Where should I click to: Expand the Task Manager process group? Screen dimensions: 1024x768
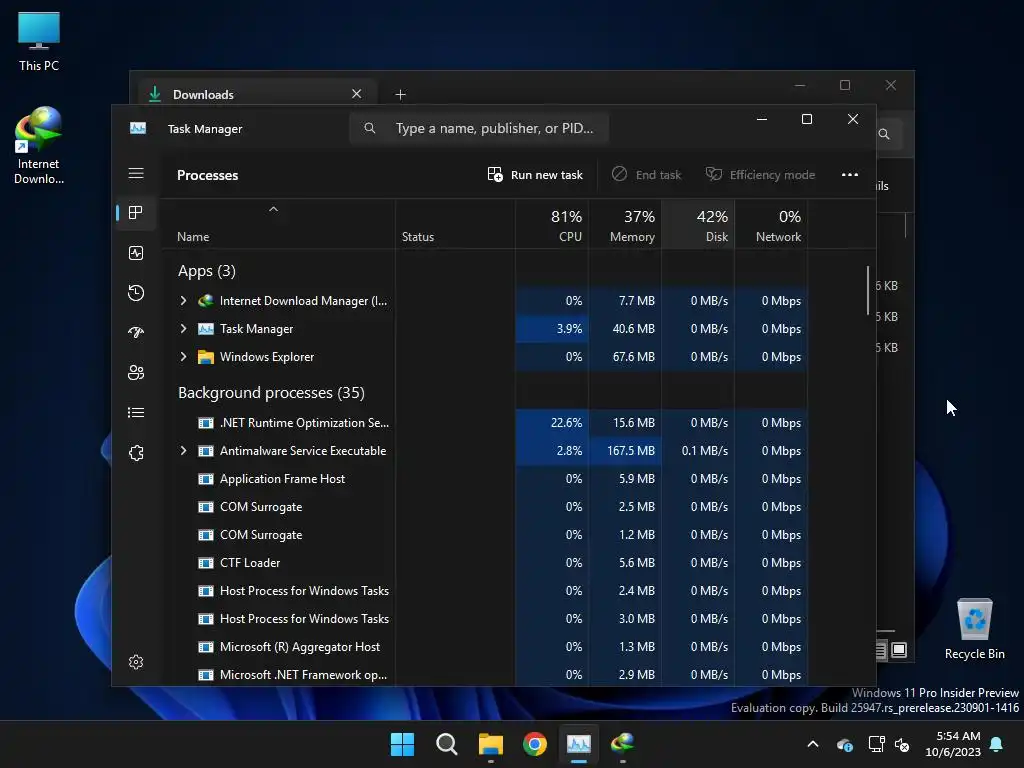coord(184,328)
